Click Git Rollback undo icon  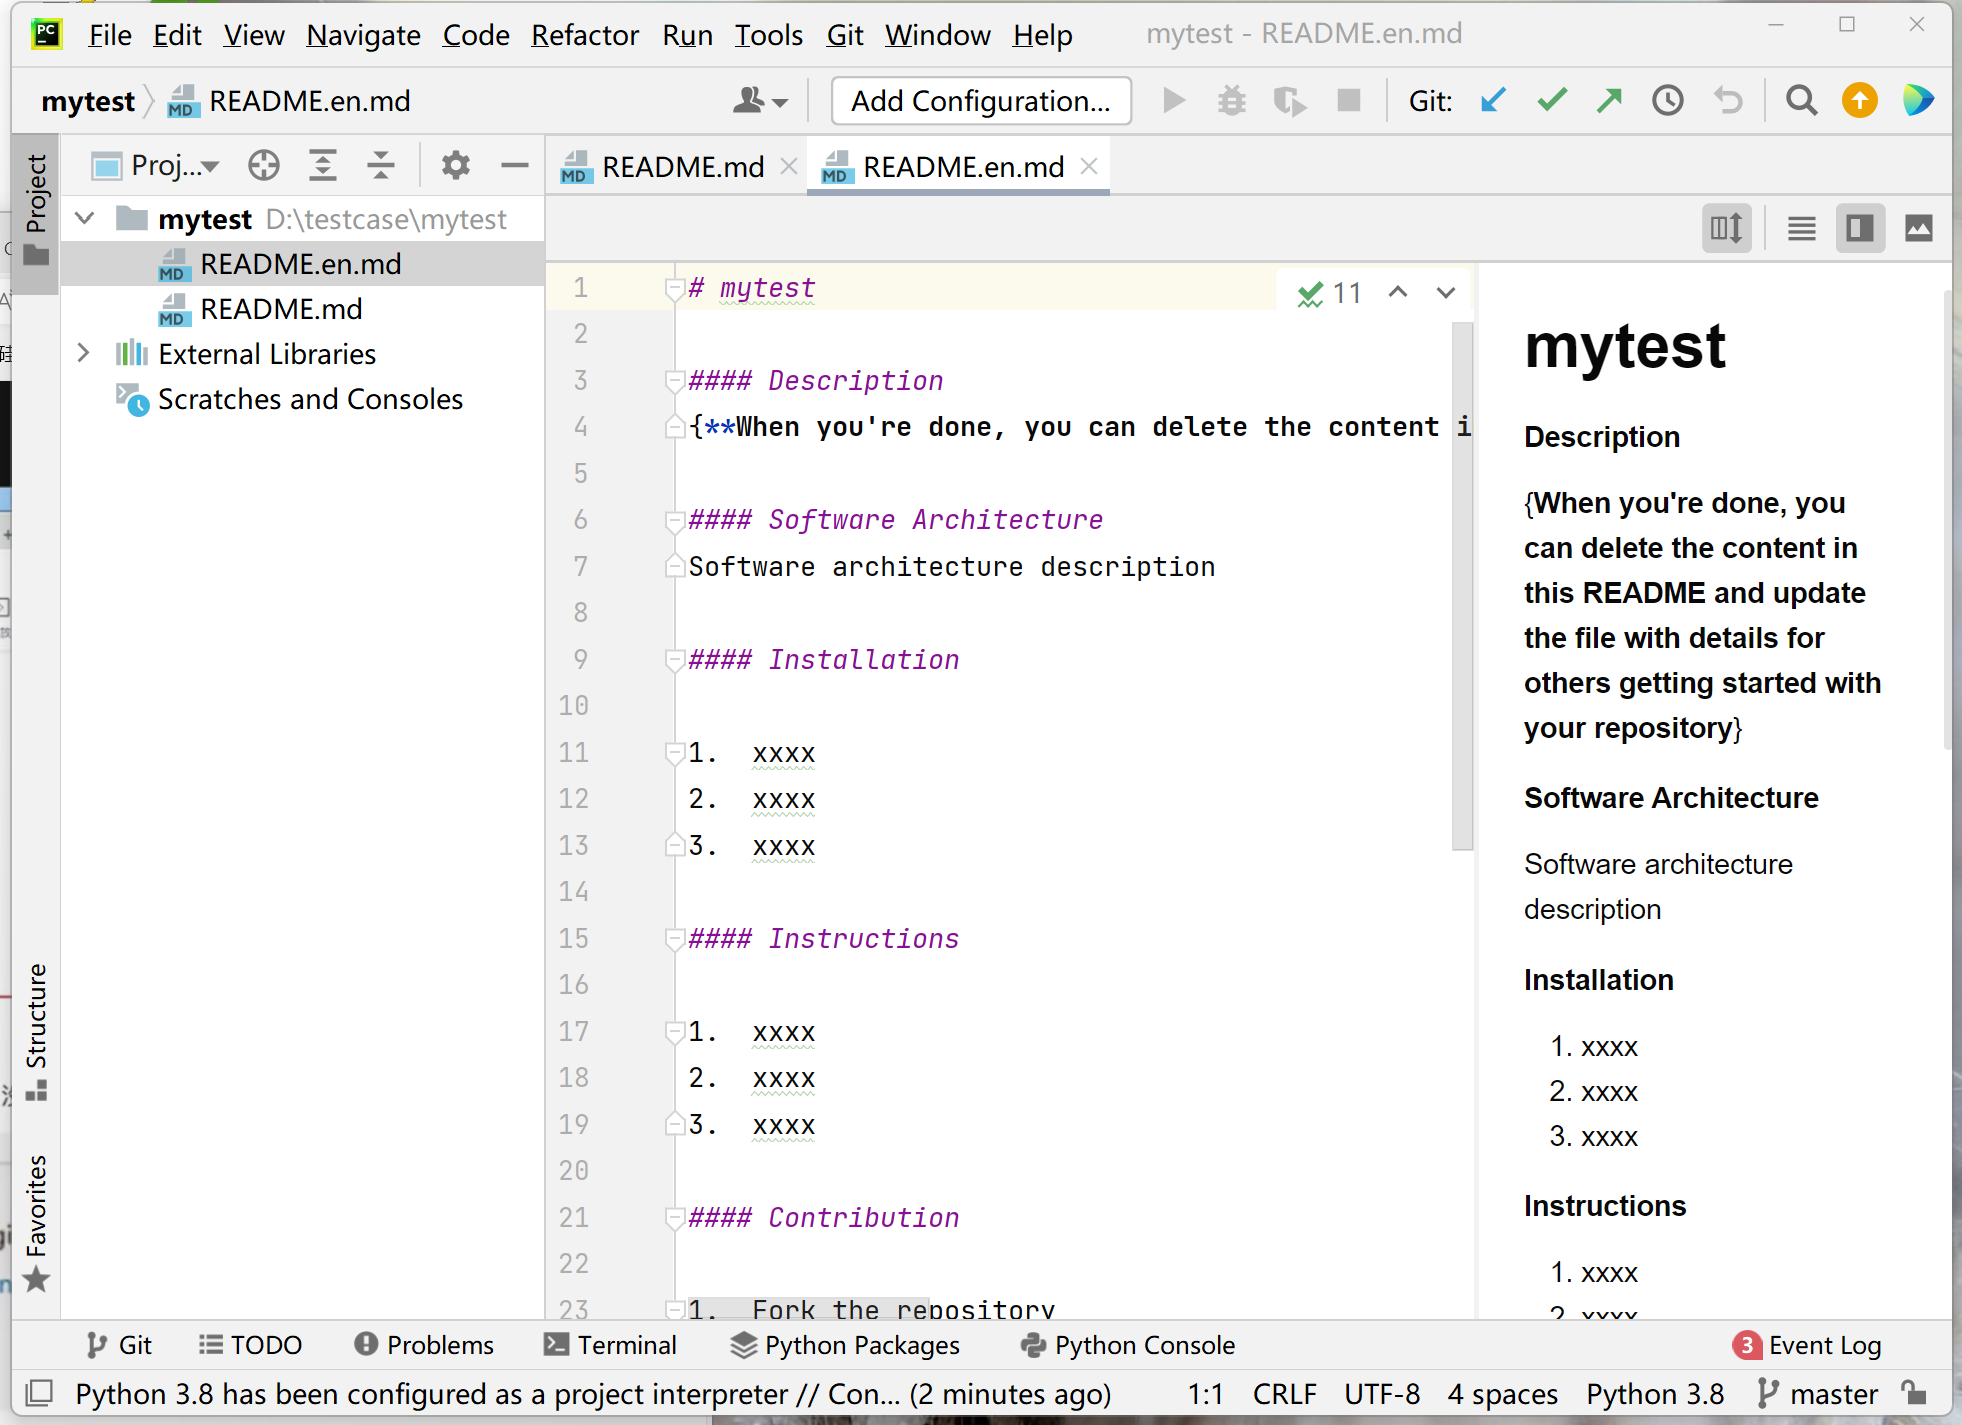click(1727, 101)
